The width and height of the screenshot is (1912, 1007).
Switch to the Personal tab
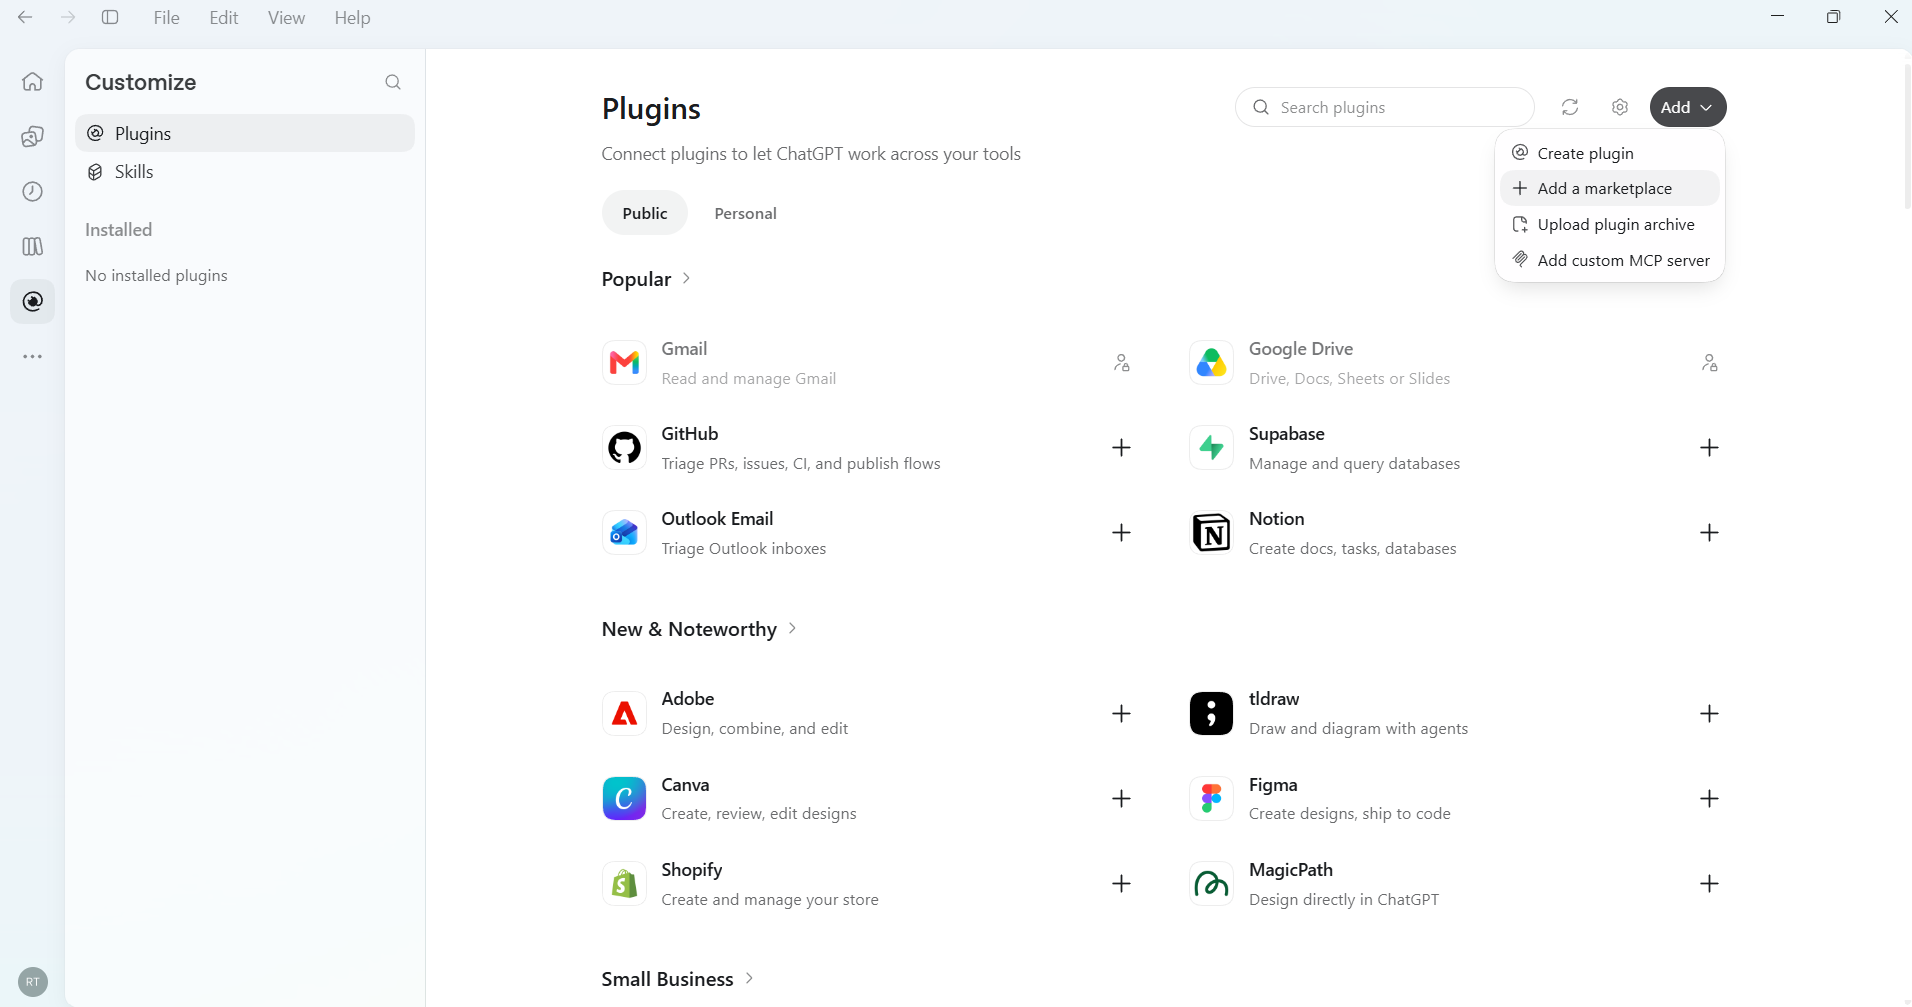[746, 213]
